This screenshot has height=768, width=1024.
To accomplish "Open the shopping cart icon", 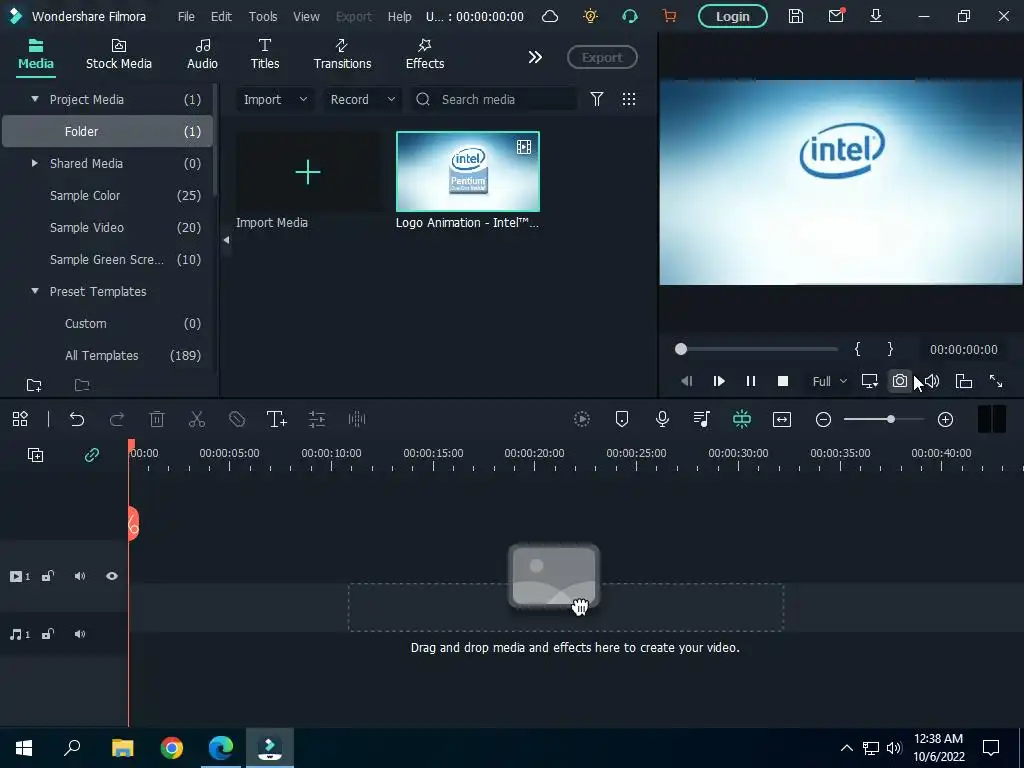I will coord(669,16).
